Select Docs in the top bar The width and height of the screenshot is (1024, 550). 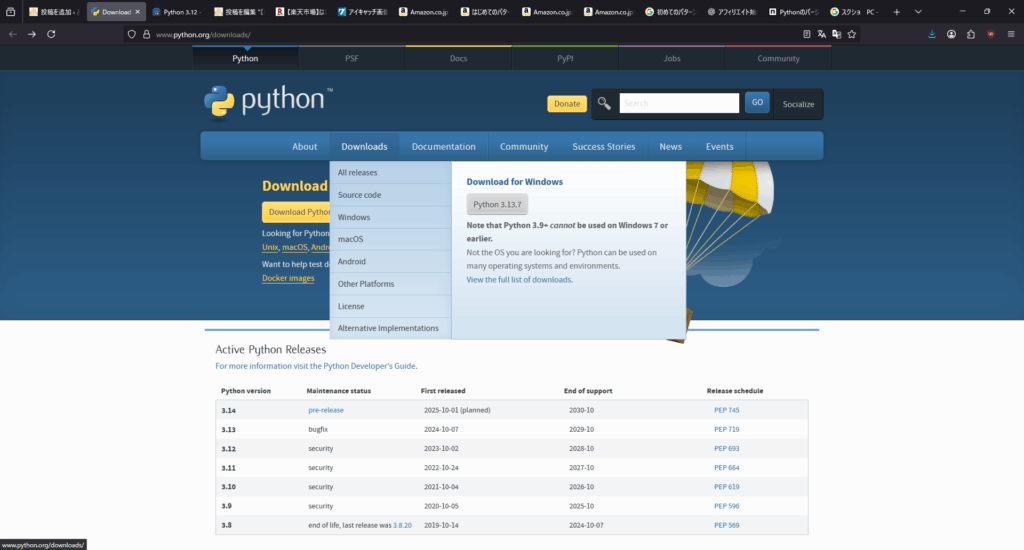pyautogui.click(x=458, y=58)
